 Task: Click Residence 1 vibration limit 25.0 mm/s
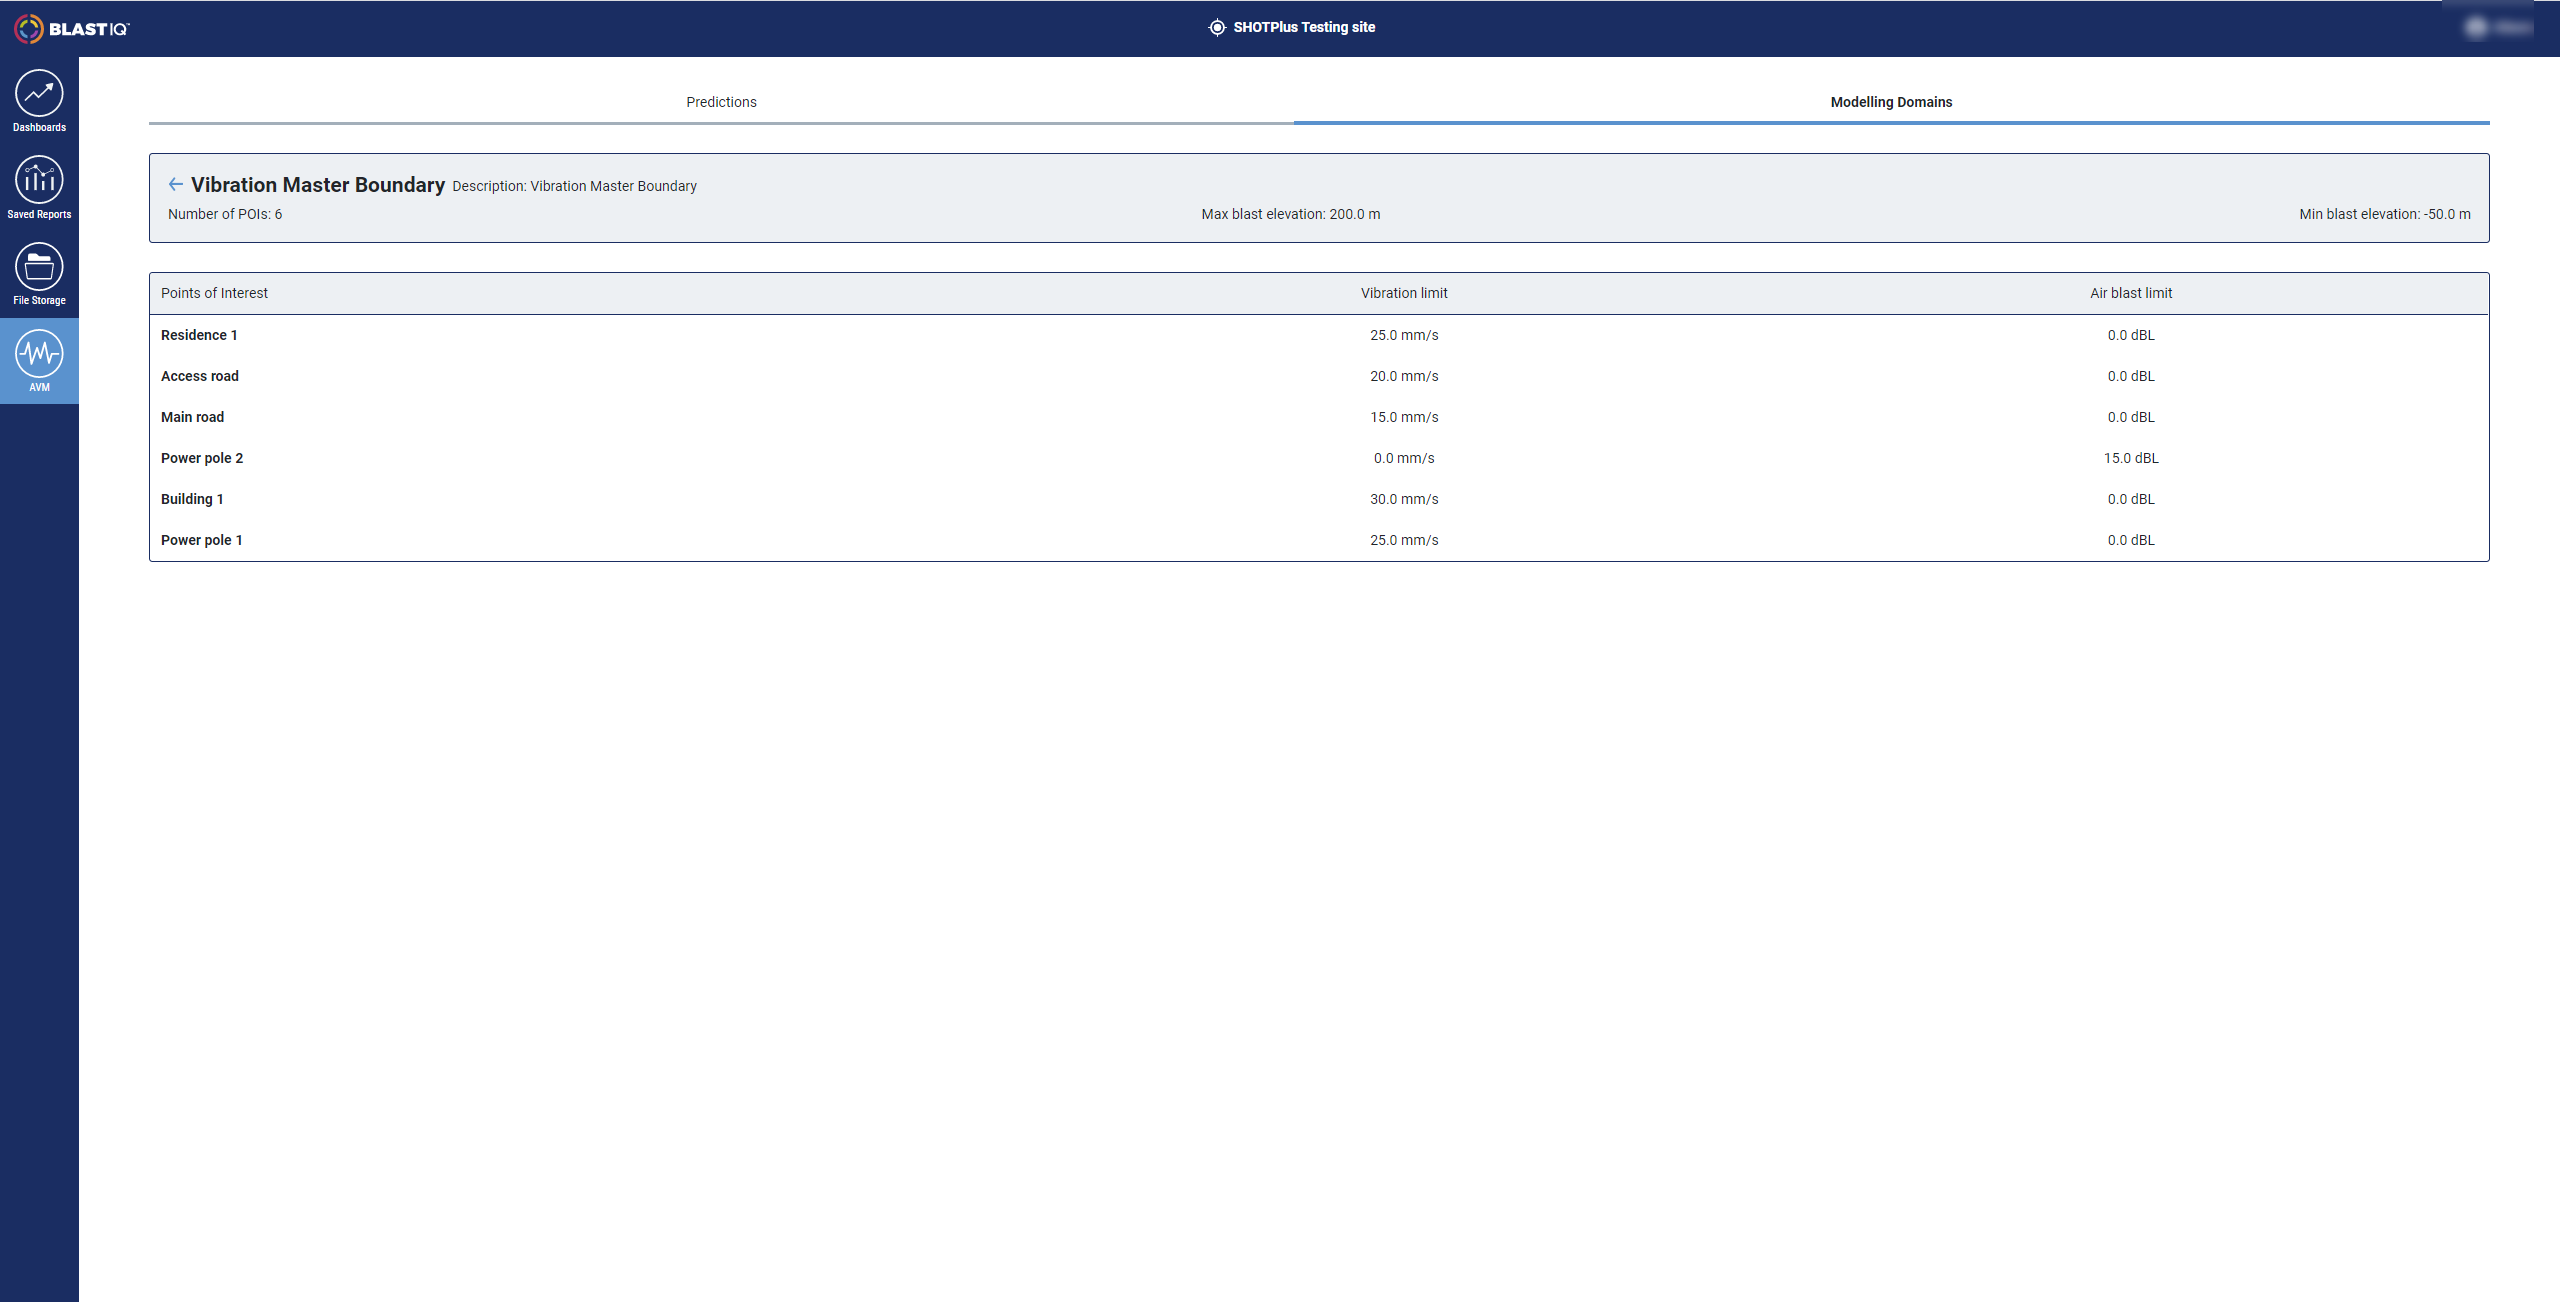pyautogui.click(x=1404, y=335)
